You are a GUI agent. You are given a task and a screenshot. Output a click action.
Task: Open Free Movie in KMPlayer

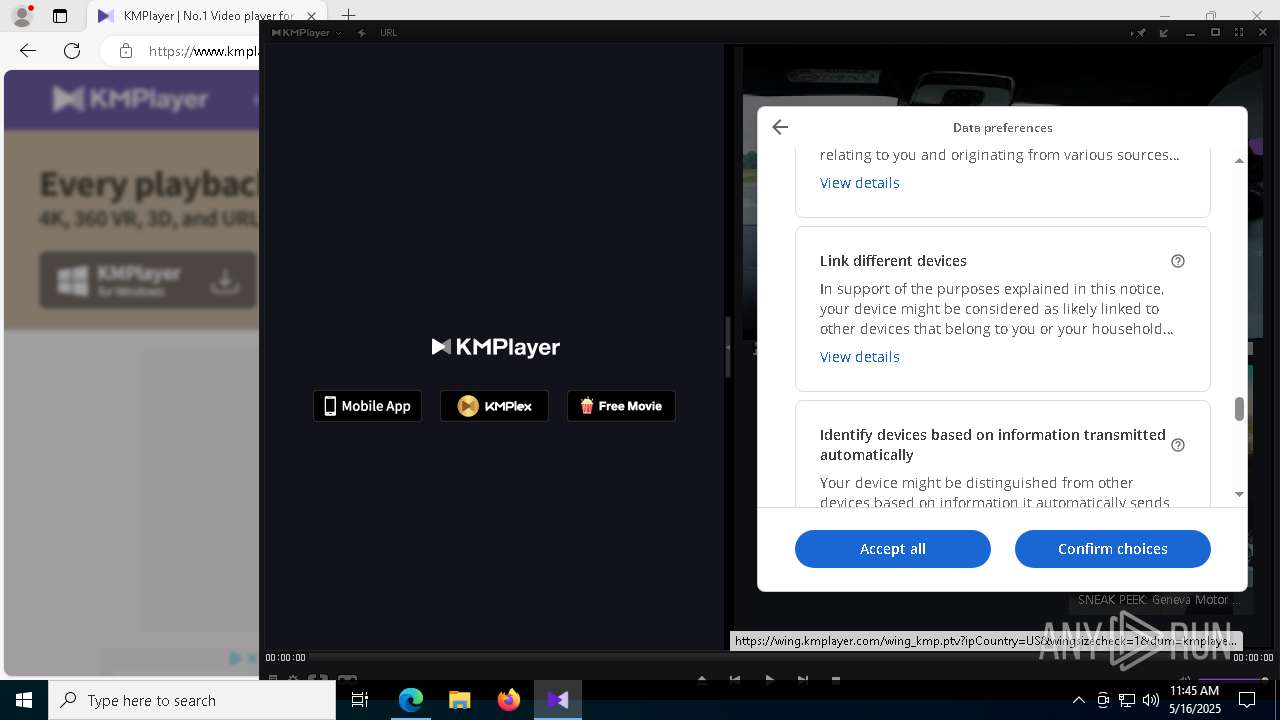(x=621, y=406)
